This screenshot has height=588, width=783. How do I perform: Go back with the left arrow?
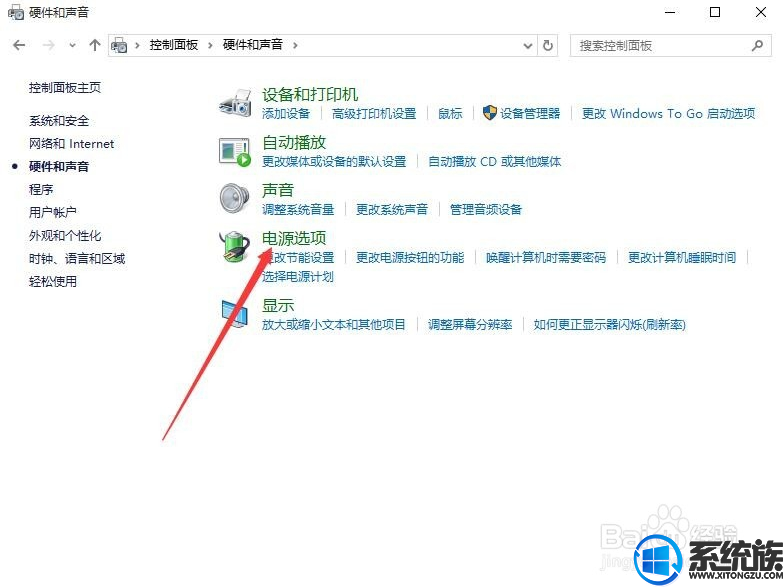click(x=19, y=45)
